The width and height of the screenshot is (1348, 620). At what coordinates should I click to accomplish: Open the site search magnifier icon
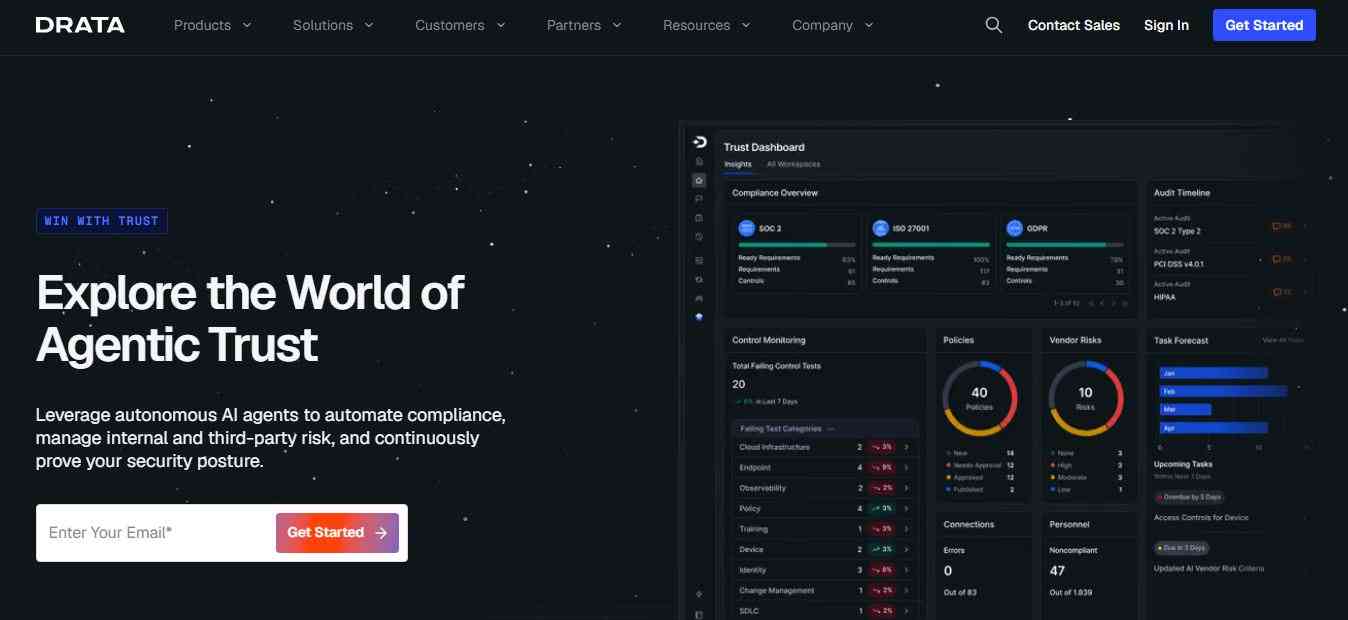click(993, 25)
